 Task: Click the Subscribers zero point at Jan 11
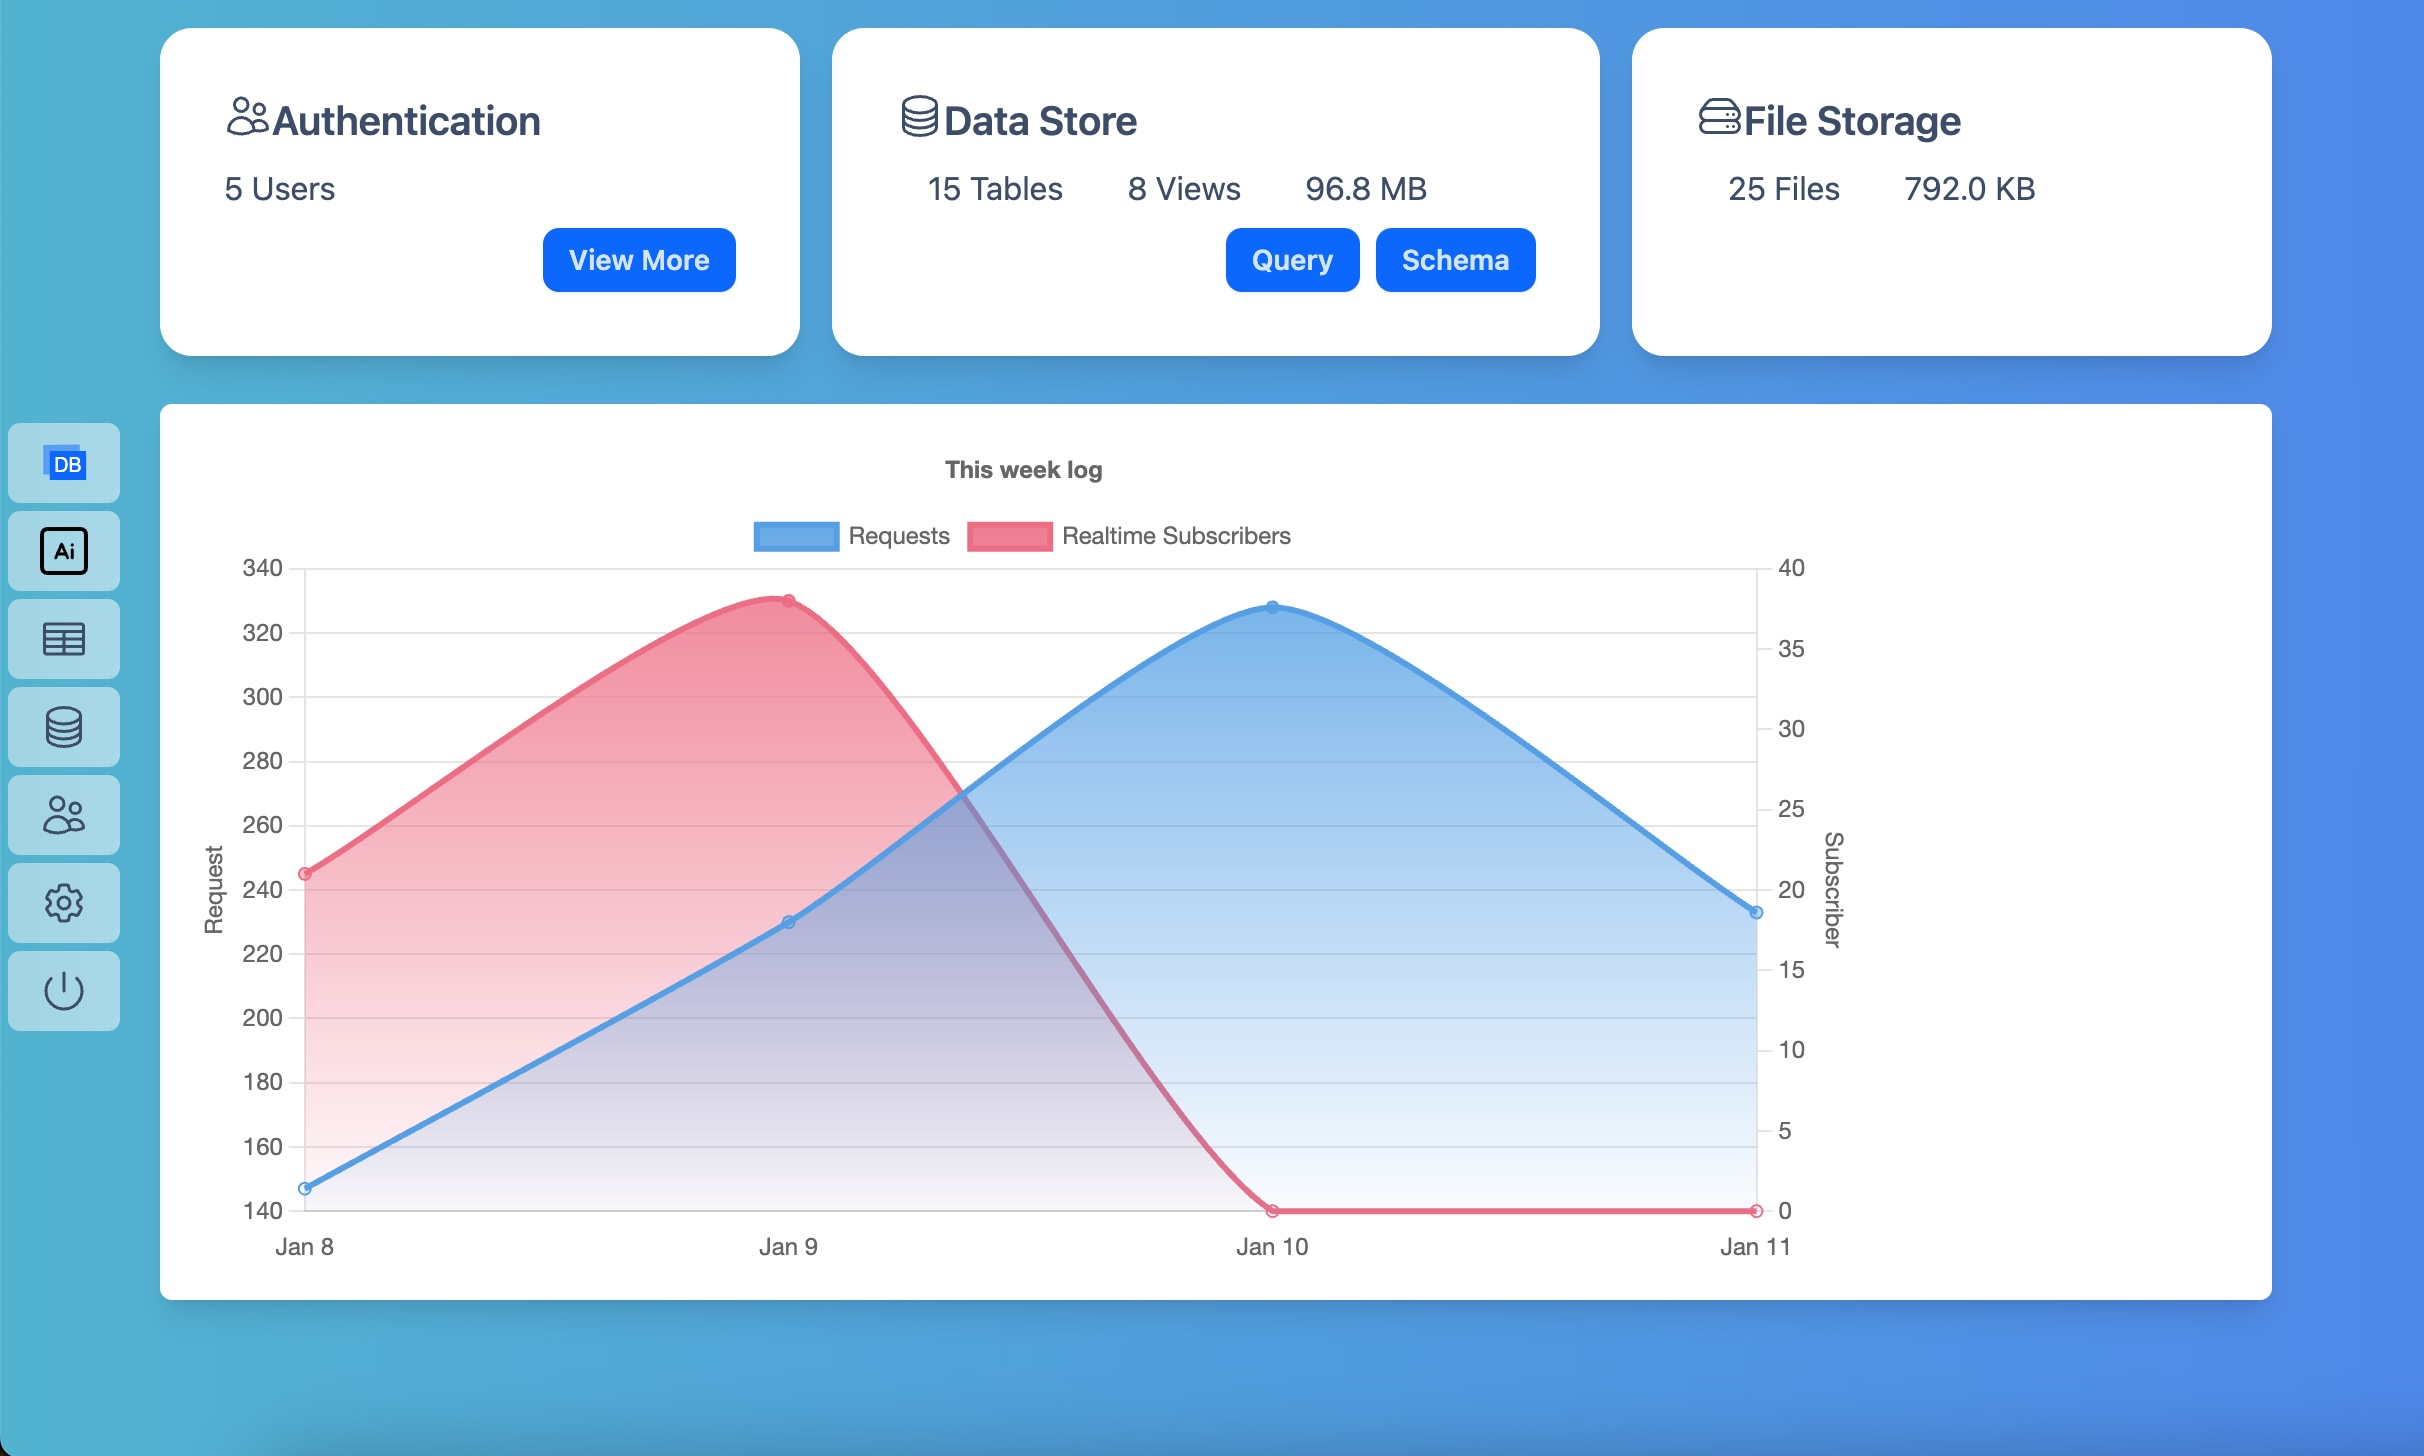(1756, 1211)
